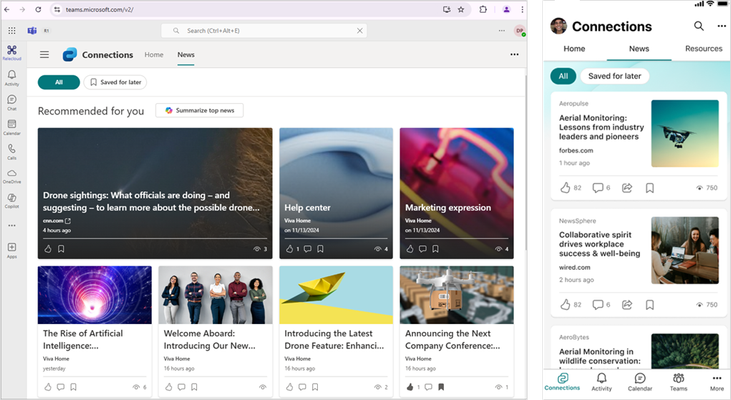Image resolution: width=731 pixels, height=400 pixels.
Task: Click the Connections logo in desktop header
Action: (69, 55)
